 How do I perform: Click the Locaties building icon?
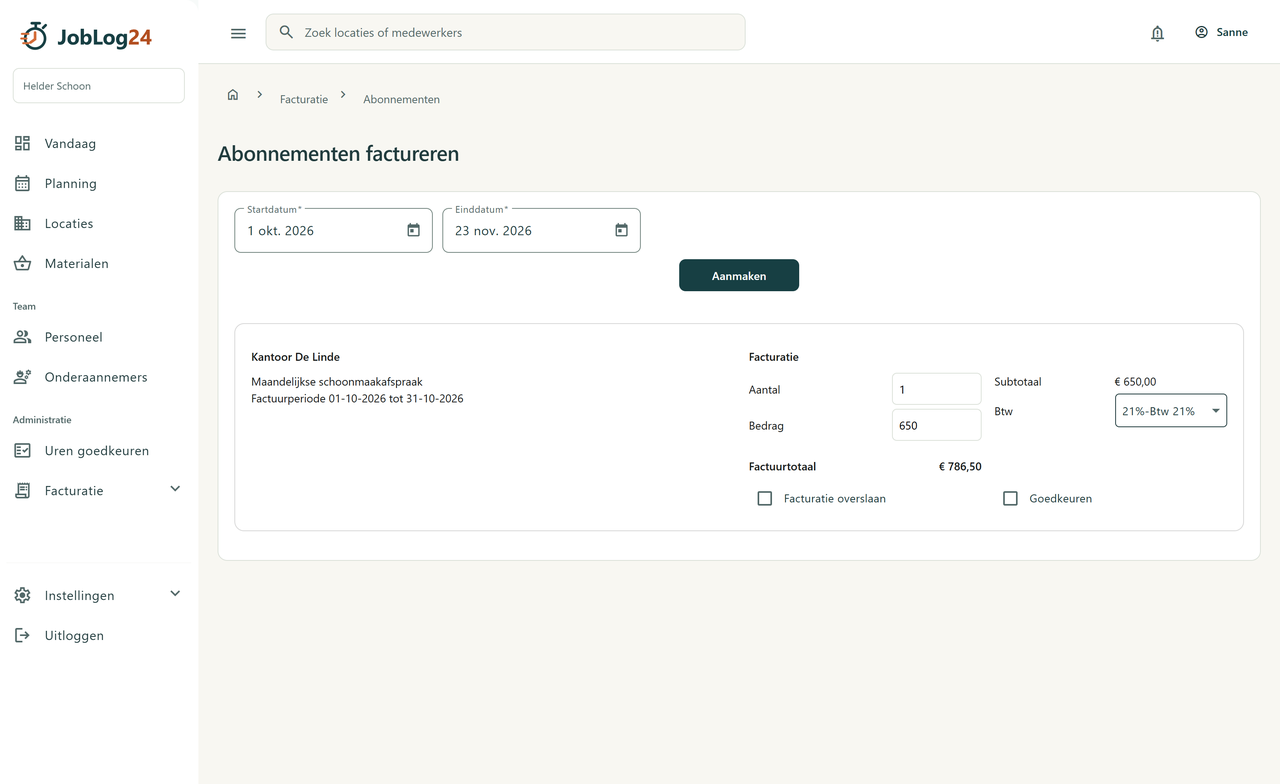[x=22, y=223]
